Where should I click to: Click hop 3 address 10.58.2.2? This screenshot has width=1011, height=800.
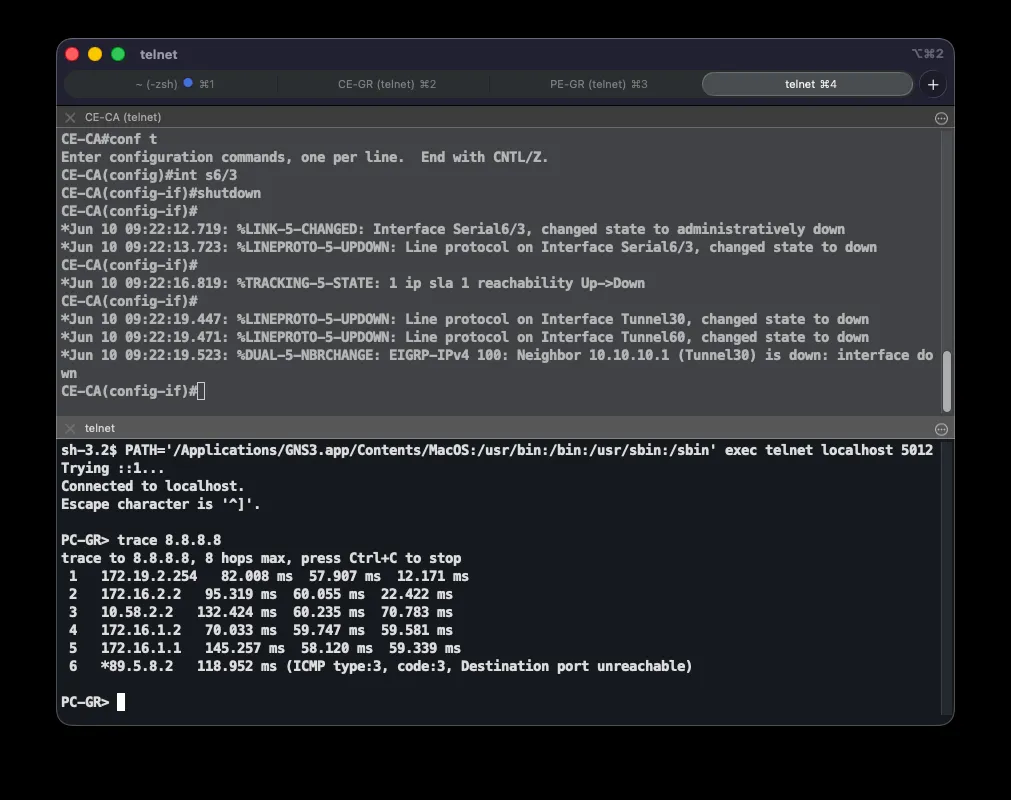tap(137, 612)
